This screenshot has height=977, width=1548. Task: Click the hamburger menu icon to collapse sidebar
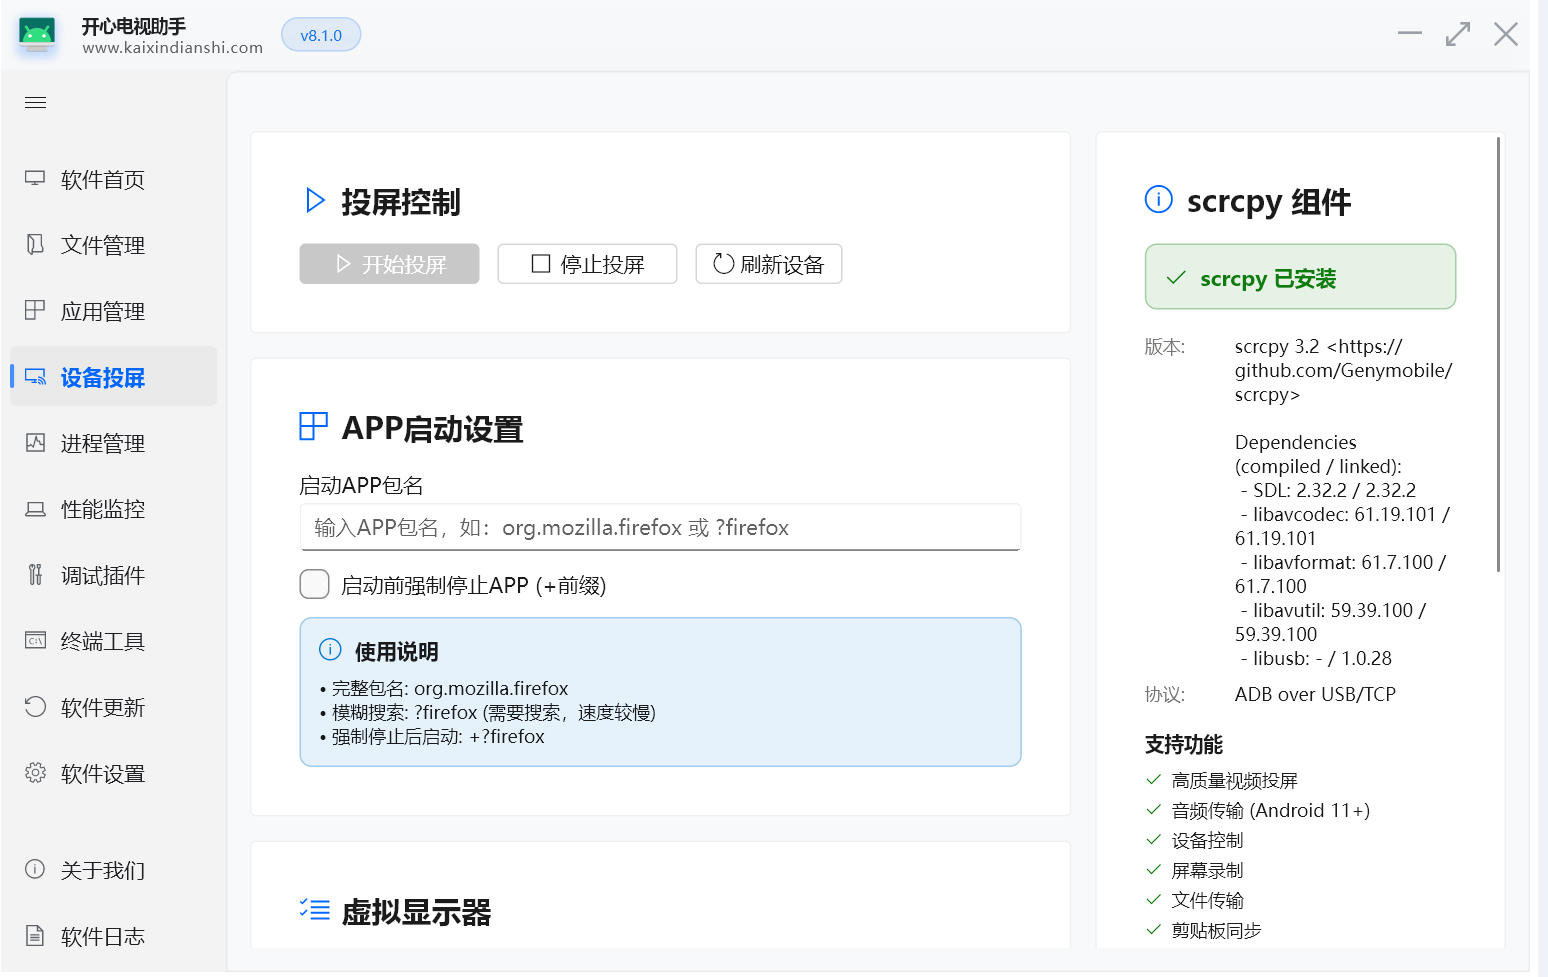click(x=36, y=103)
